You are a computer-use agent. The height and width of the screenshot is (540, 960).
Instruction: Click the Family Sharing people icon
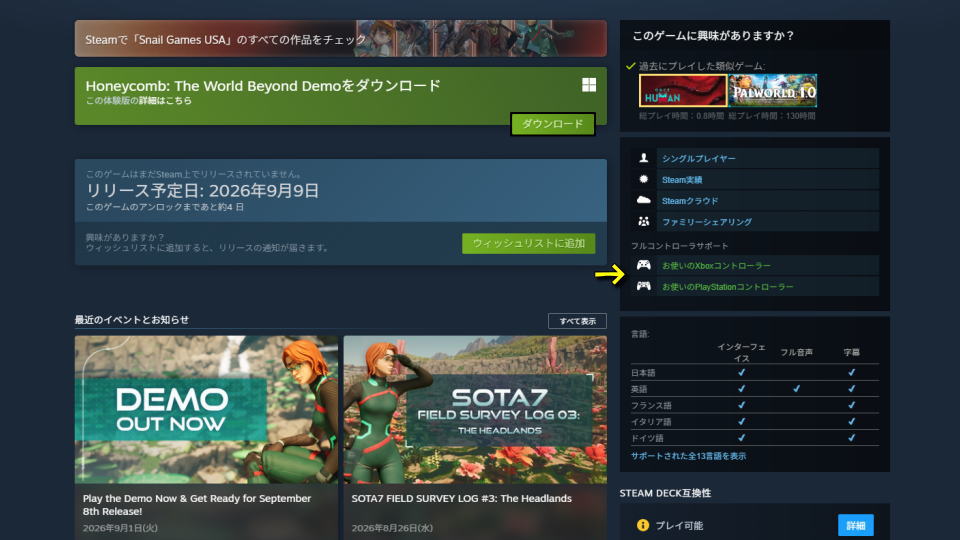[643, 222]
